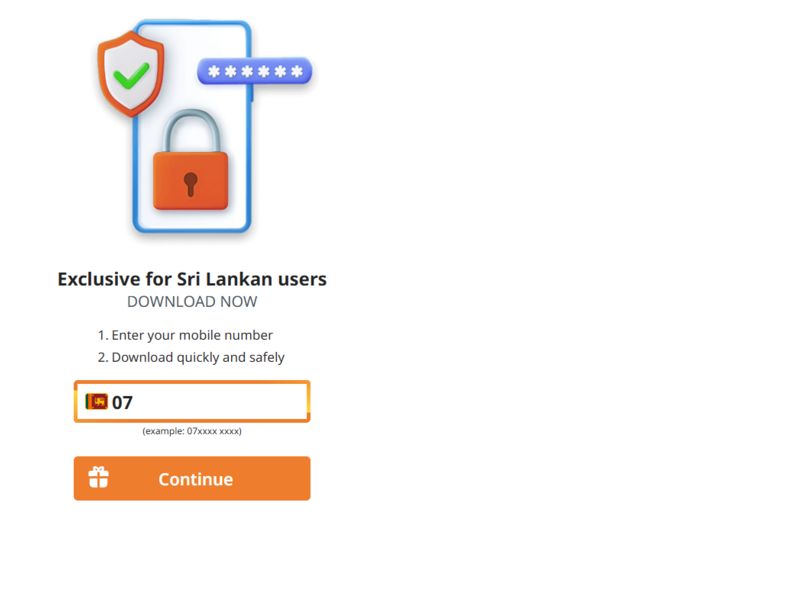The height and width of the screenshot is (600, 800).
Task: Click the grey padlock shackle
Action: coord(190,128)
